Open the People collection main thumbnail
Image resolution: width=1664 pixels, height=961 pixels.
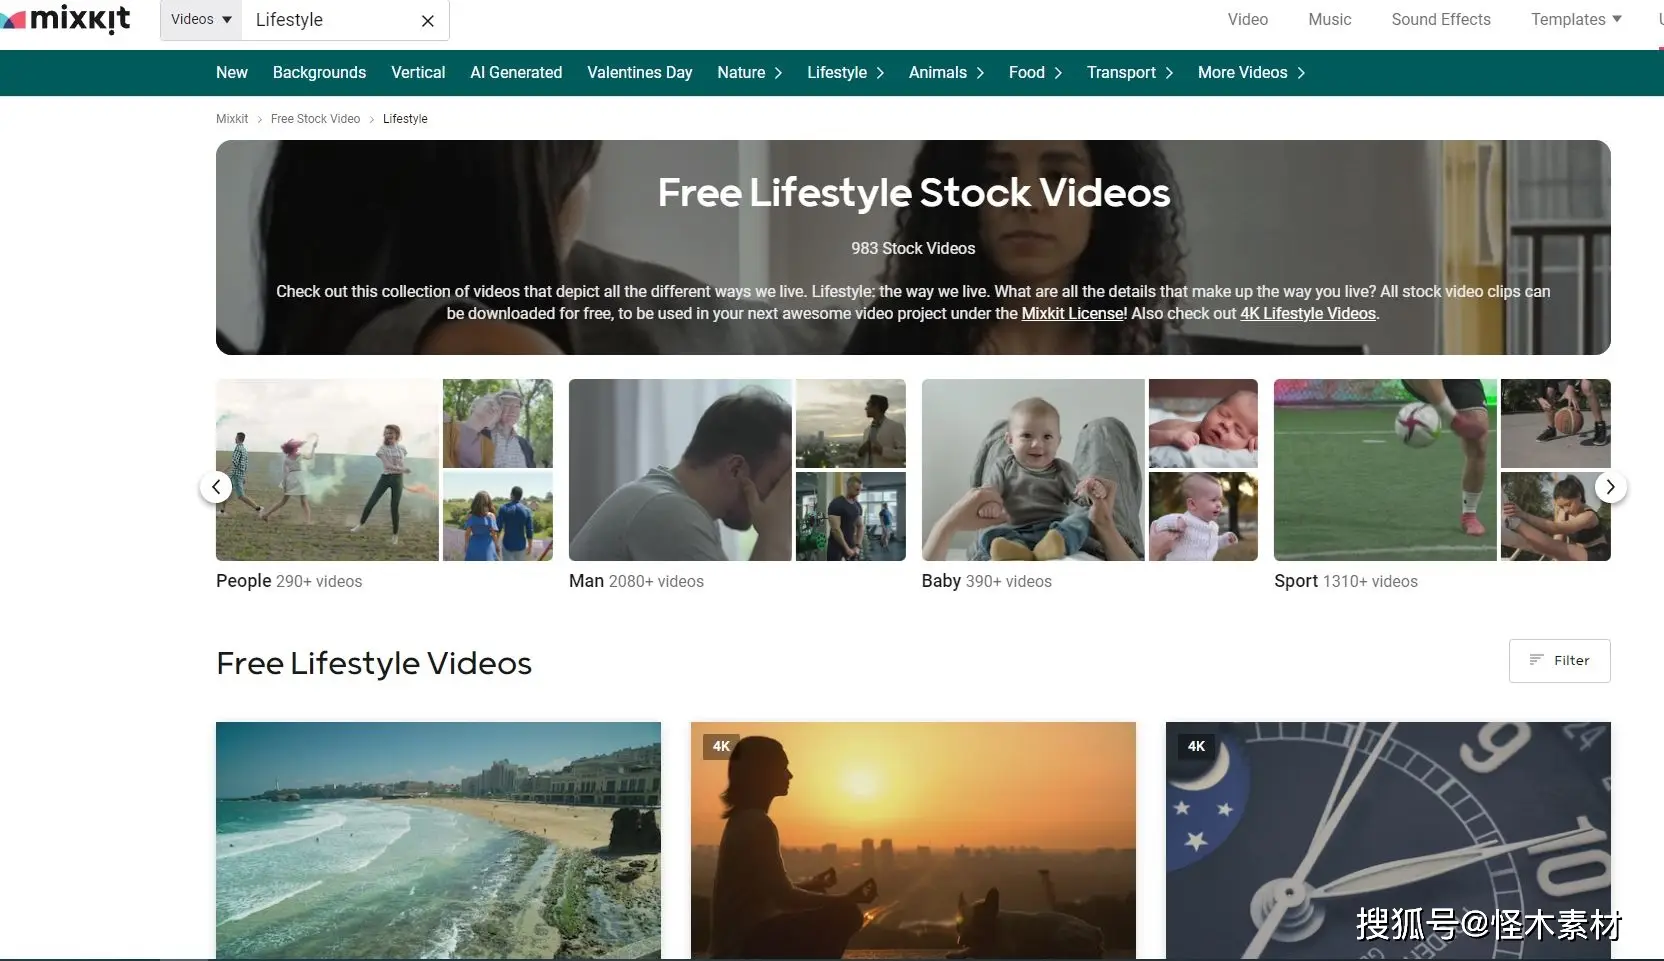pos(327,469)
